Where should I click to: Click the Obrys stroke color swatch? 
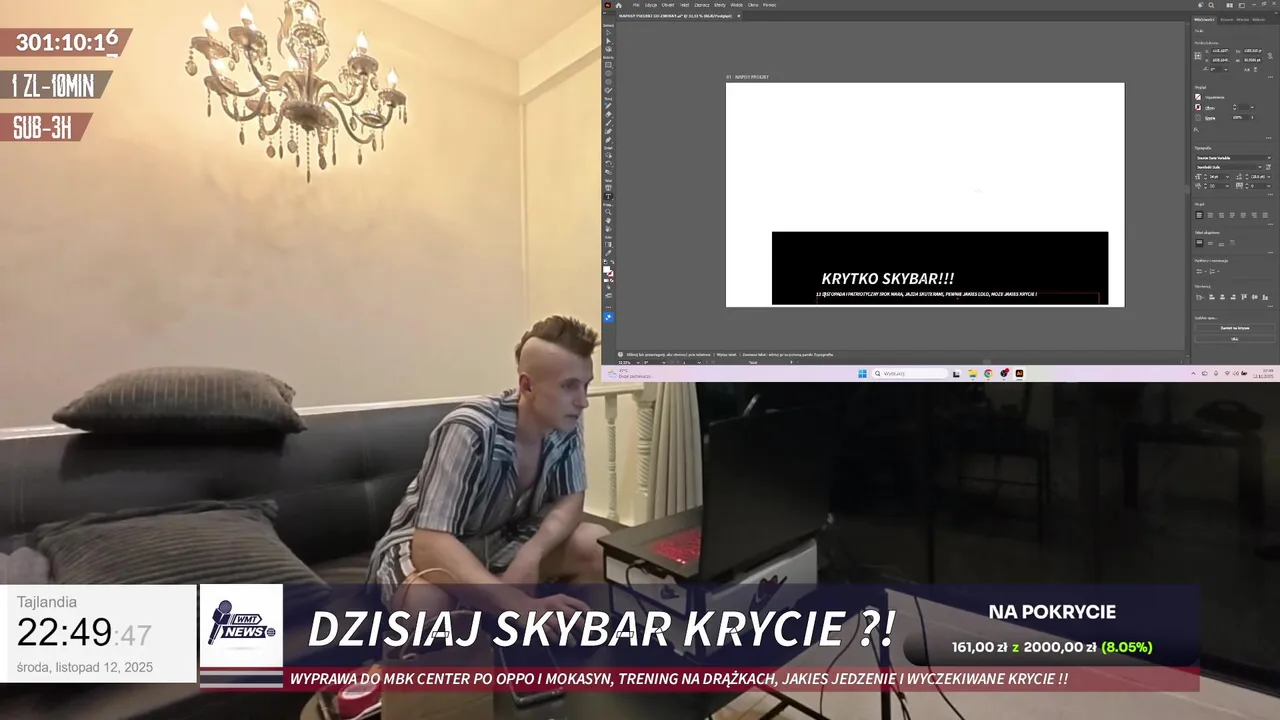[1198, 107]
